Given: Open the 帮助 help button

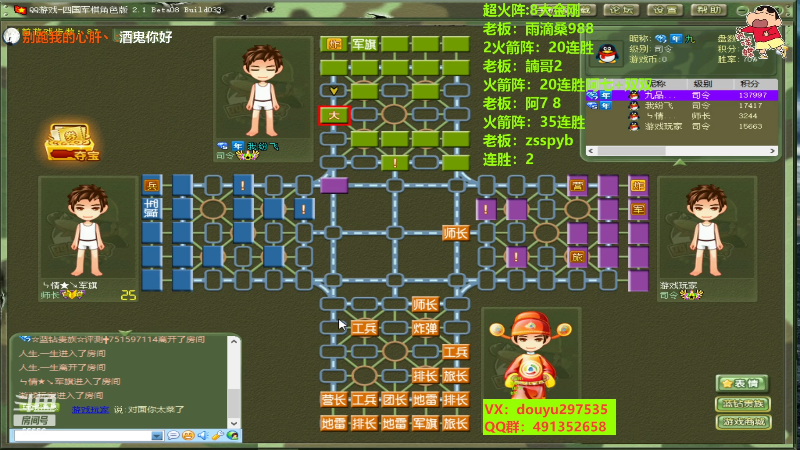Looking at the screenshot, I should [709, 10].
